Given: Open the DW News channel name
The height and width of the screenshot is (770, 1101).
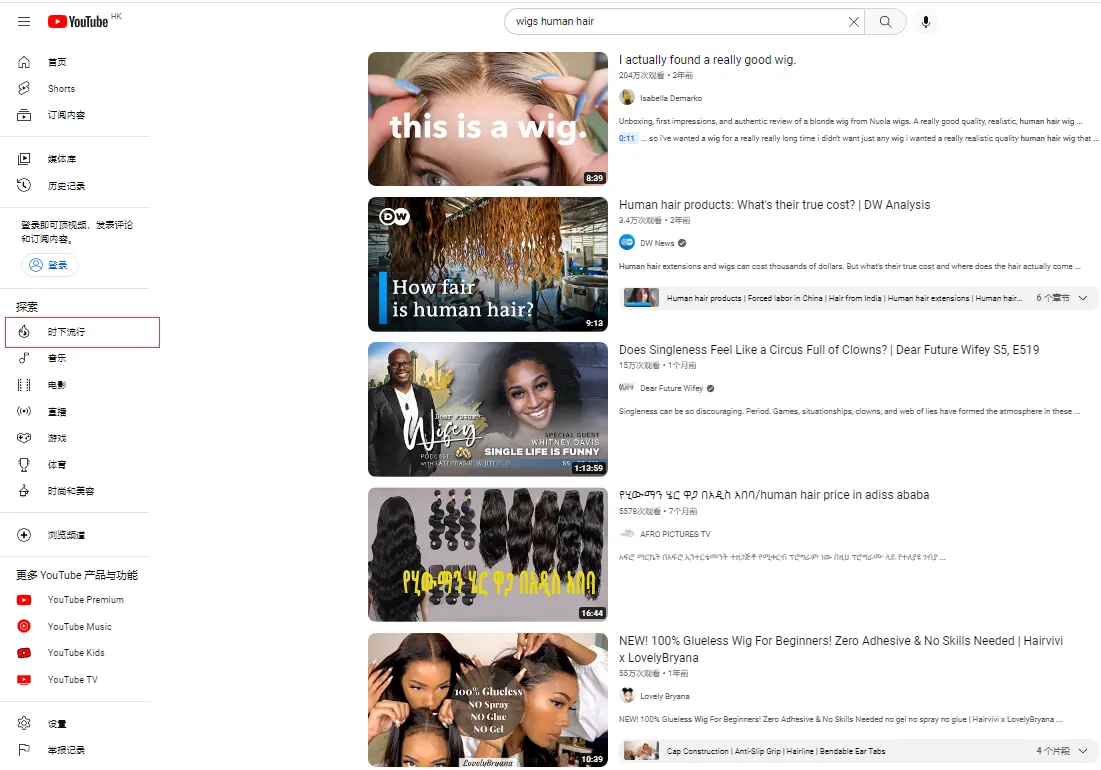Looking at the screenshot, I should tap(657, 244).
